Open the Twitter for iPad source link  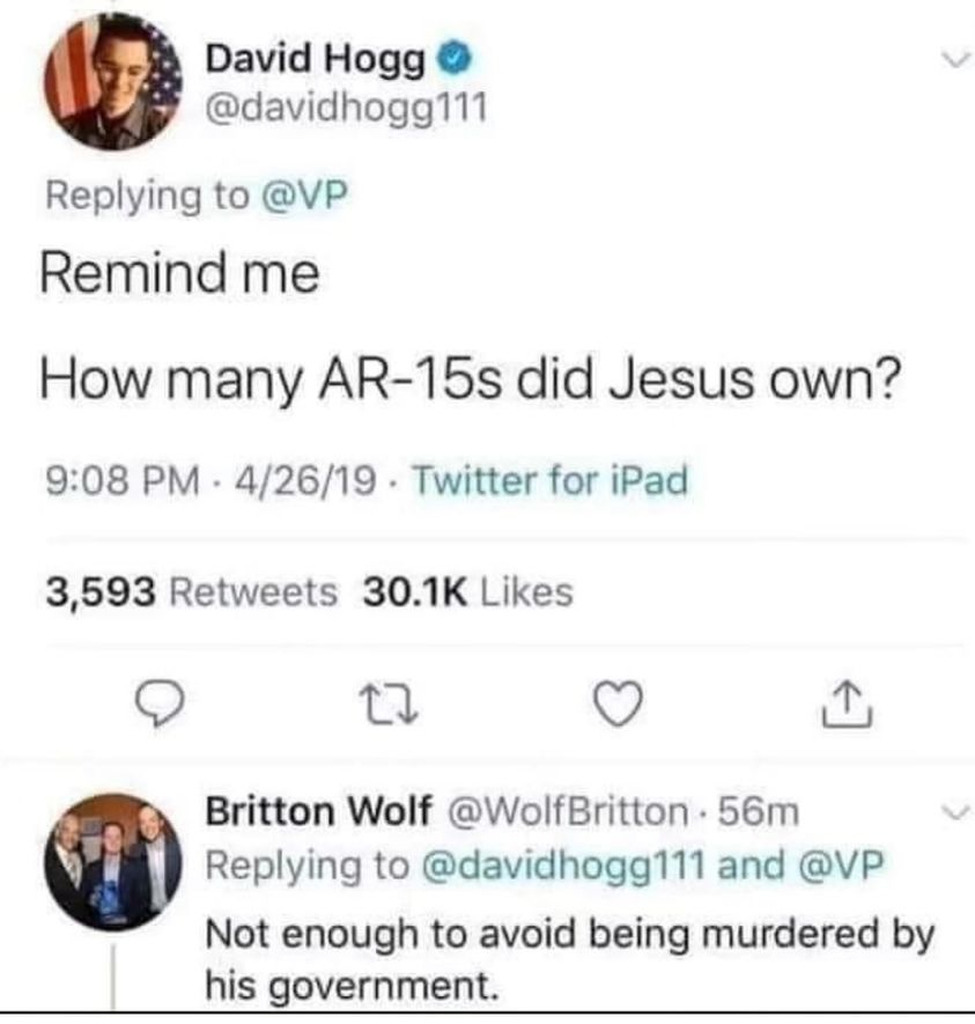[x=550, y=481]
